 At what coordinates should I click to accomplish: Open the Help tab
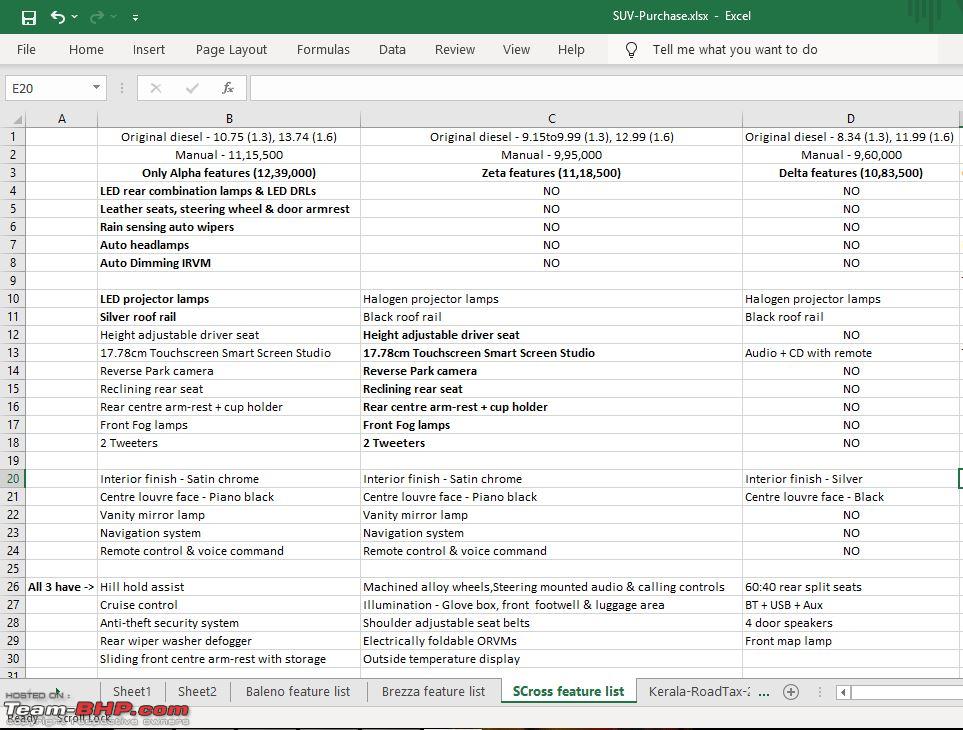(571, 50)
